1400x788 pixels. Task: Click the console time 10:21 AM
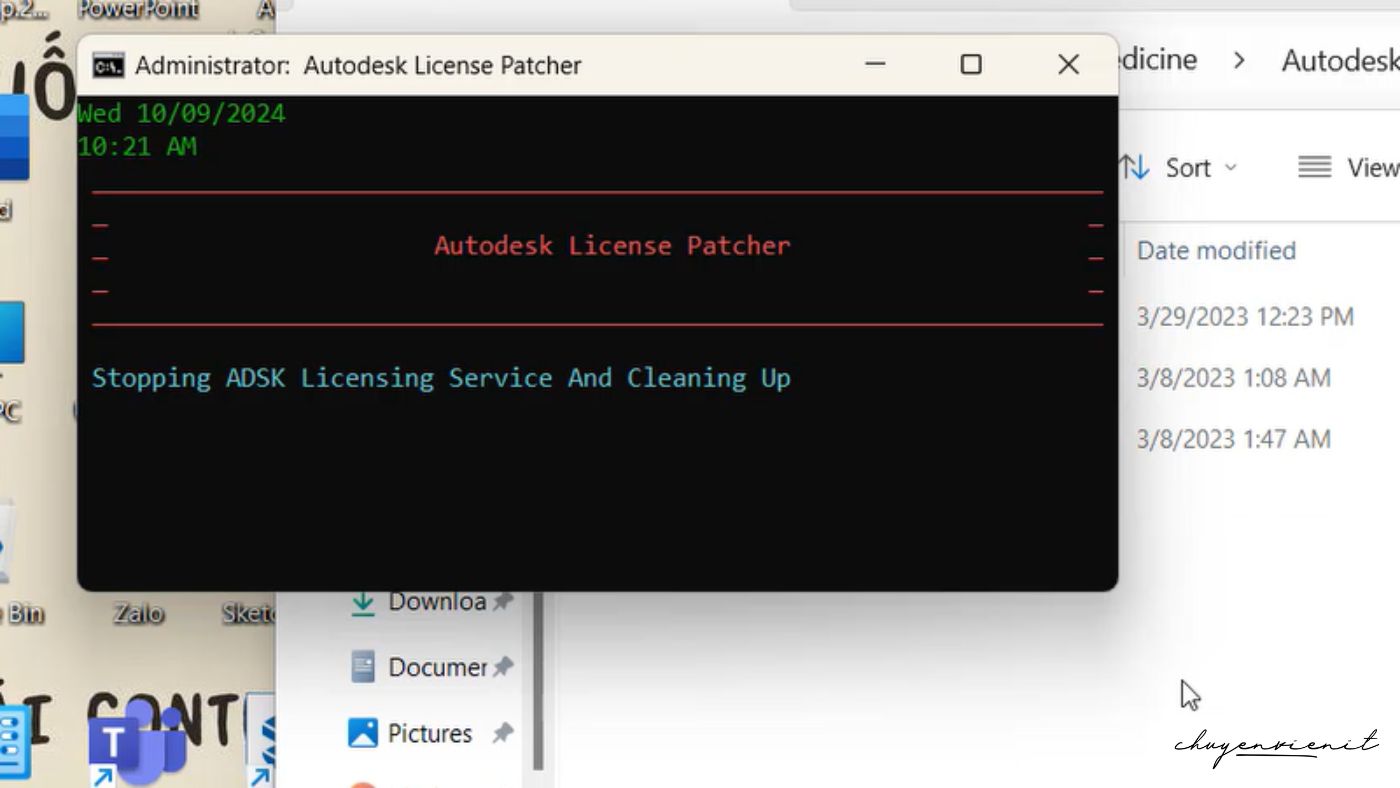(138, 146)
